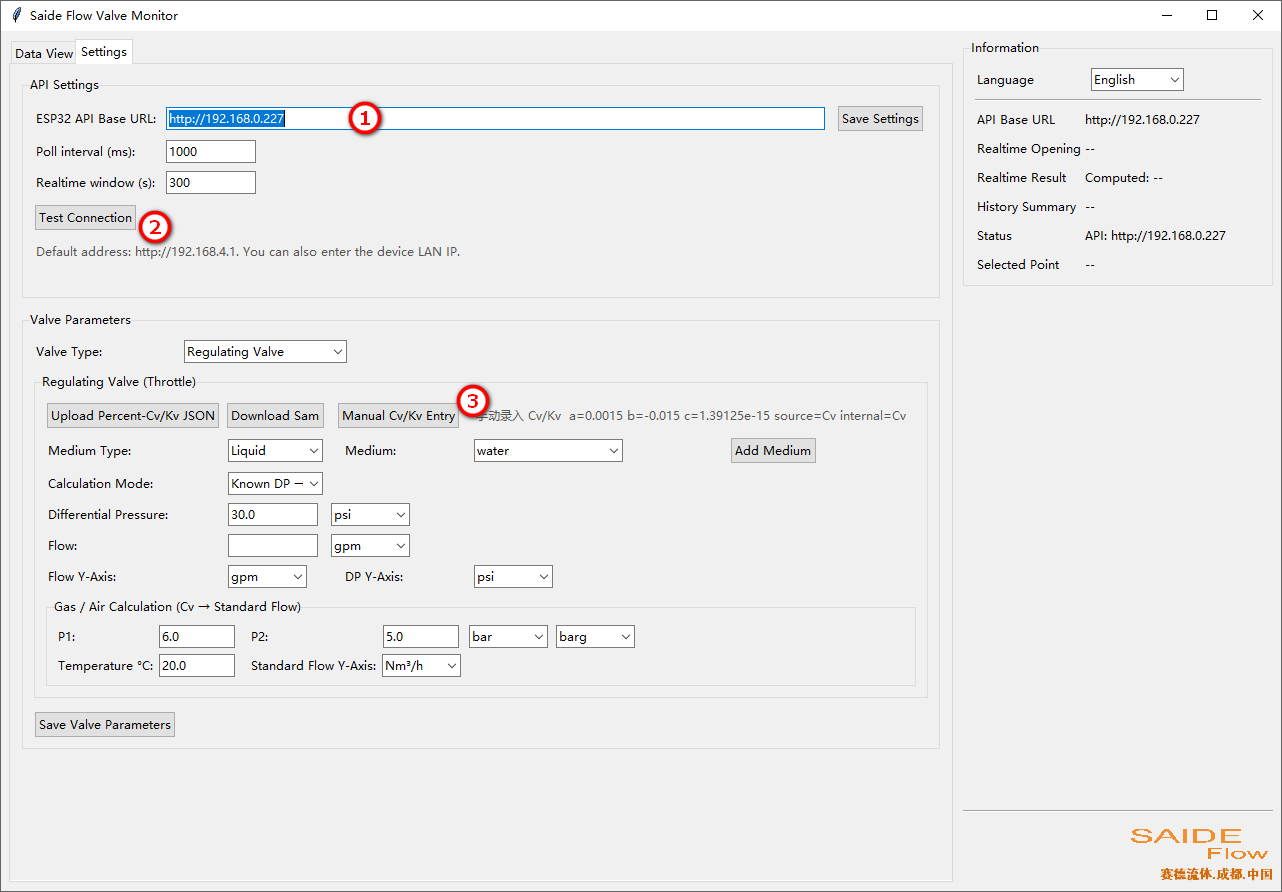Open the Valve Type dropdown
Viewport: 1282px width, 892px height.
pos(265,352)
